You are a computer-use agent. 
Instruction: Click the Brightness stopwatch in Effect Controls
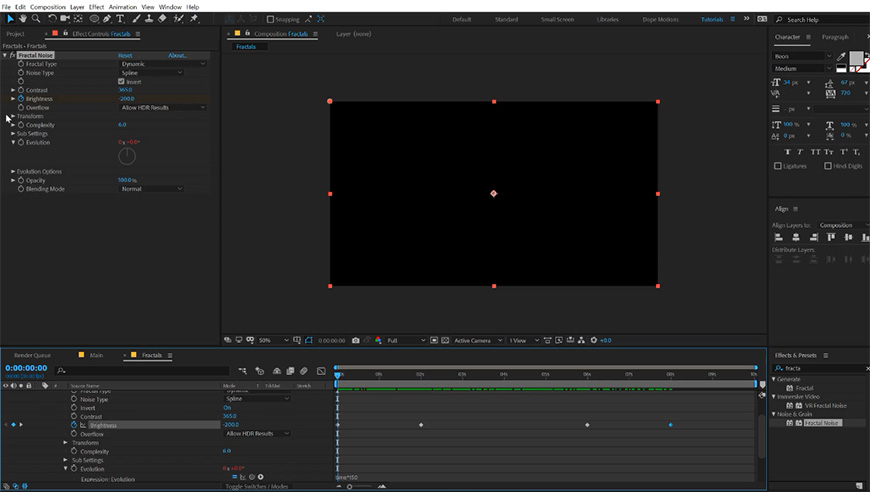click(x=21, y=99)
